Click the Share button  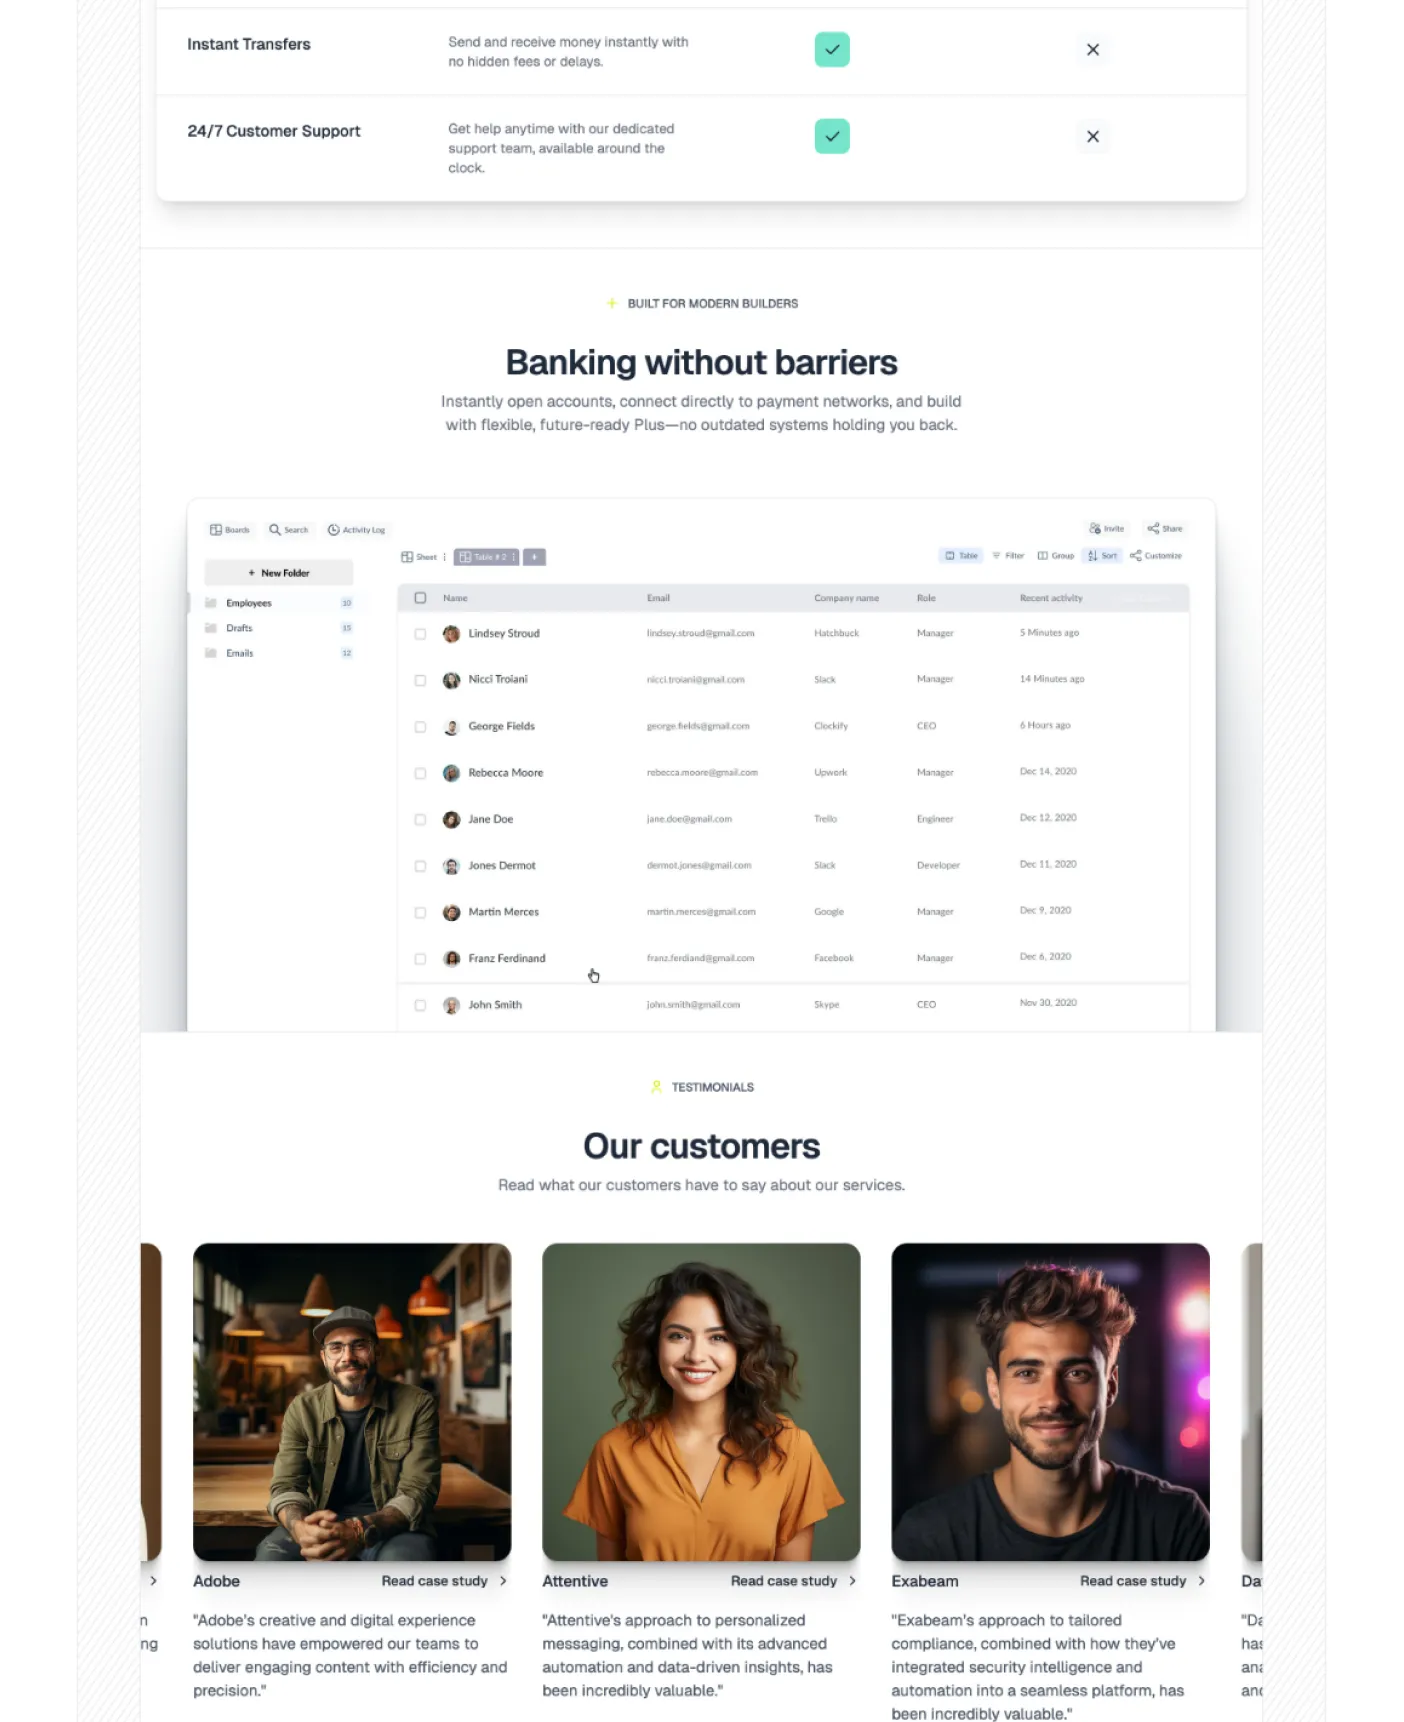tap(1165, 528)
